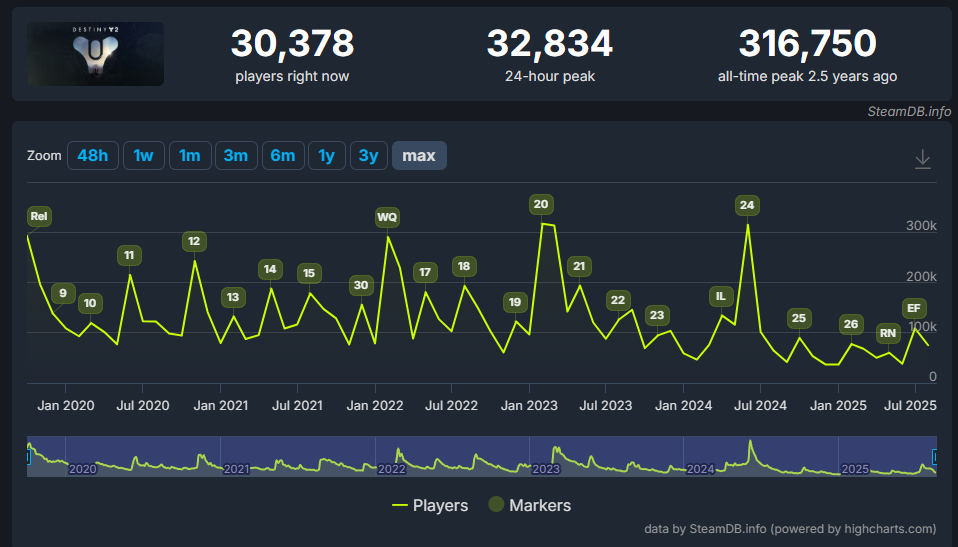Click the Rel release marker
Screen dimensions: 958x547
point(39,216)
